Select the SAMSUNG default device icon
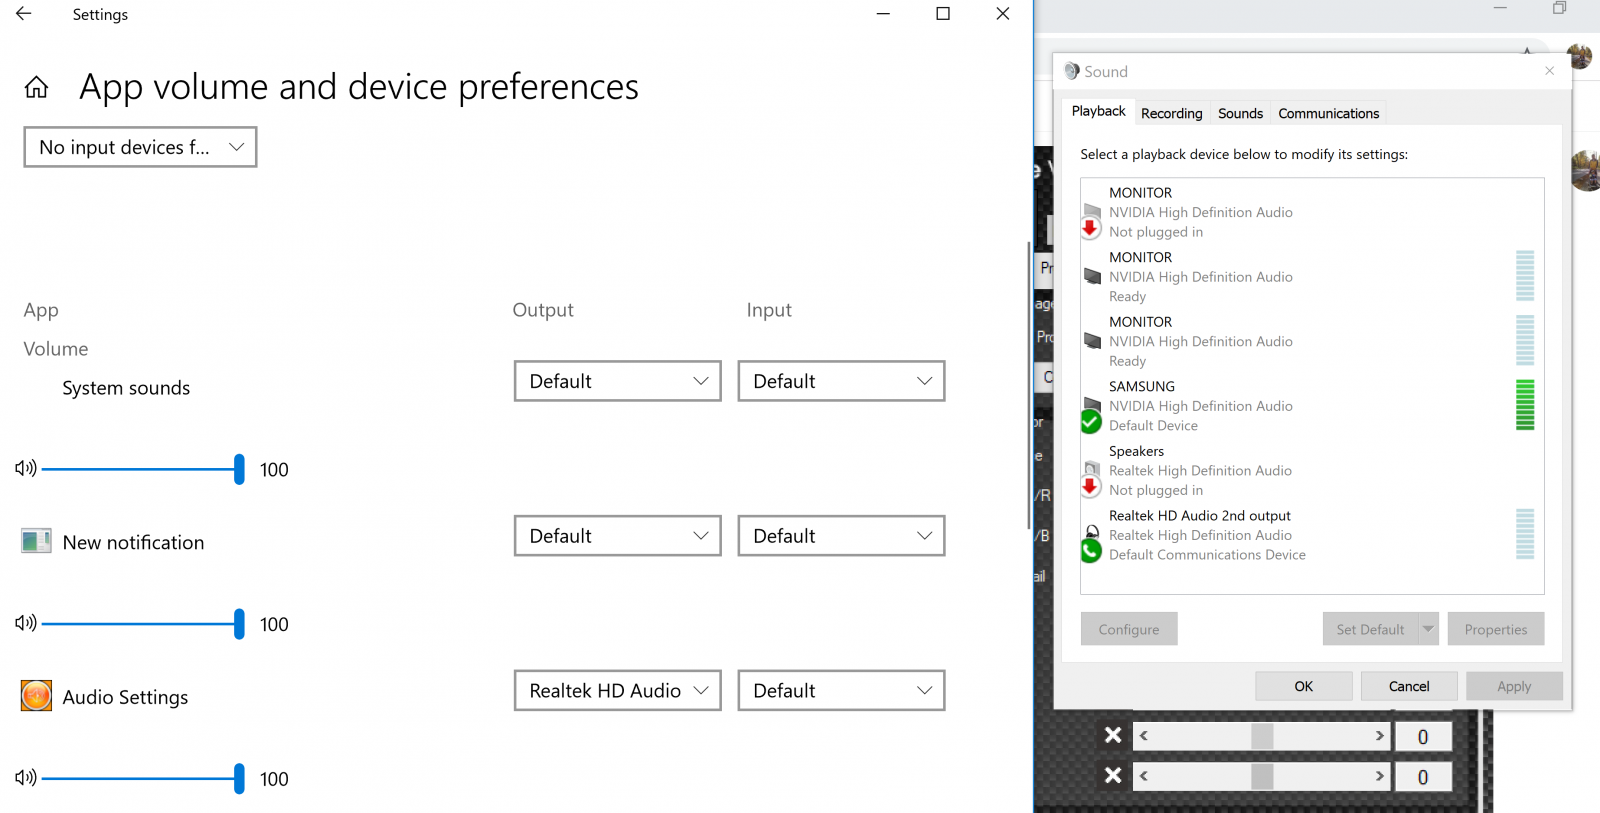The image size is (1600, 813). pyautogui.click(x=1092, y=415)
